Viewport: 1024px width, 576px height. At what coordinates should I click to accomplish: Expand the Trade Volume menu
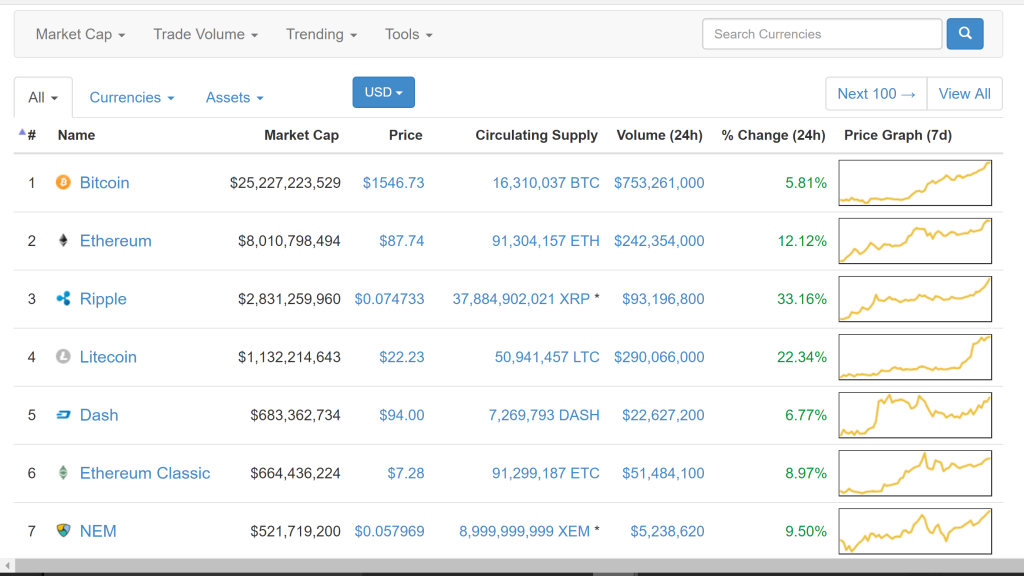(x=206, y=35)
